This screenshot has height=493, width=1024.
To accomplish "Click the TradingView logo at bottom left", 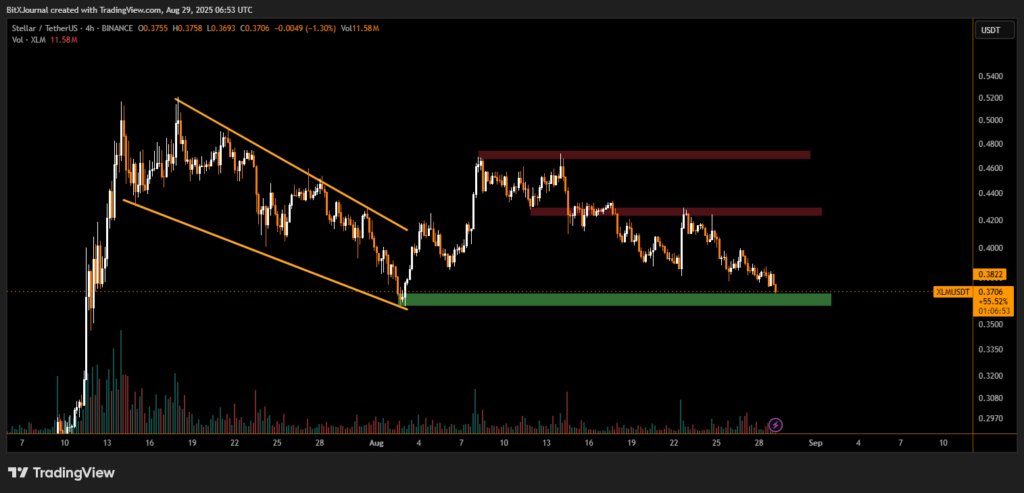I will coord(61,472).
